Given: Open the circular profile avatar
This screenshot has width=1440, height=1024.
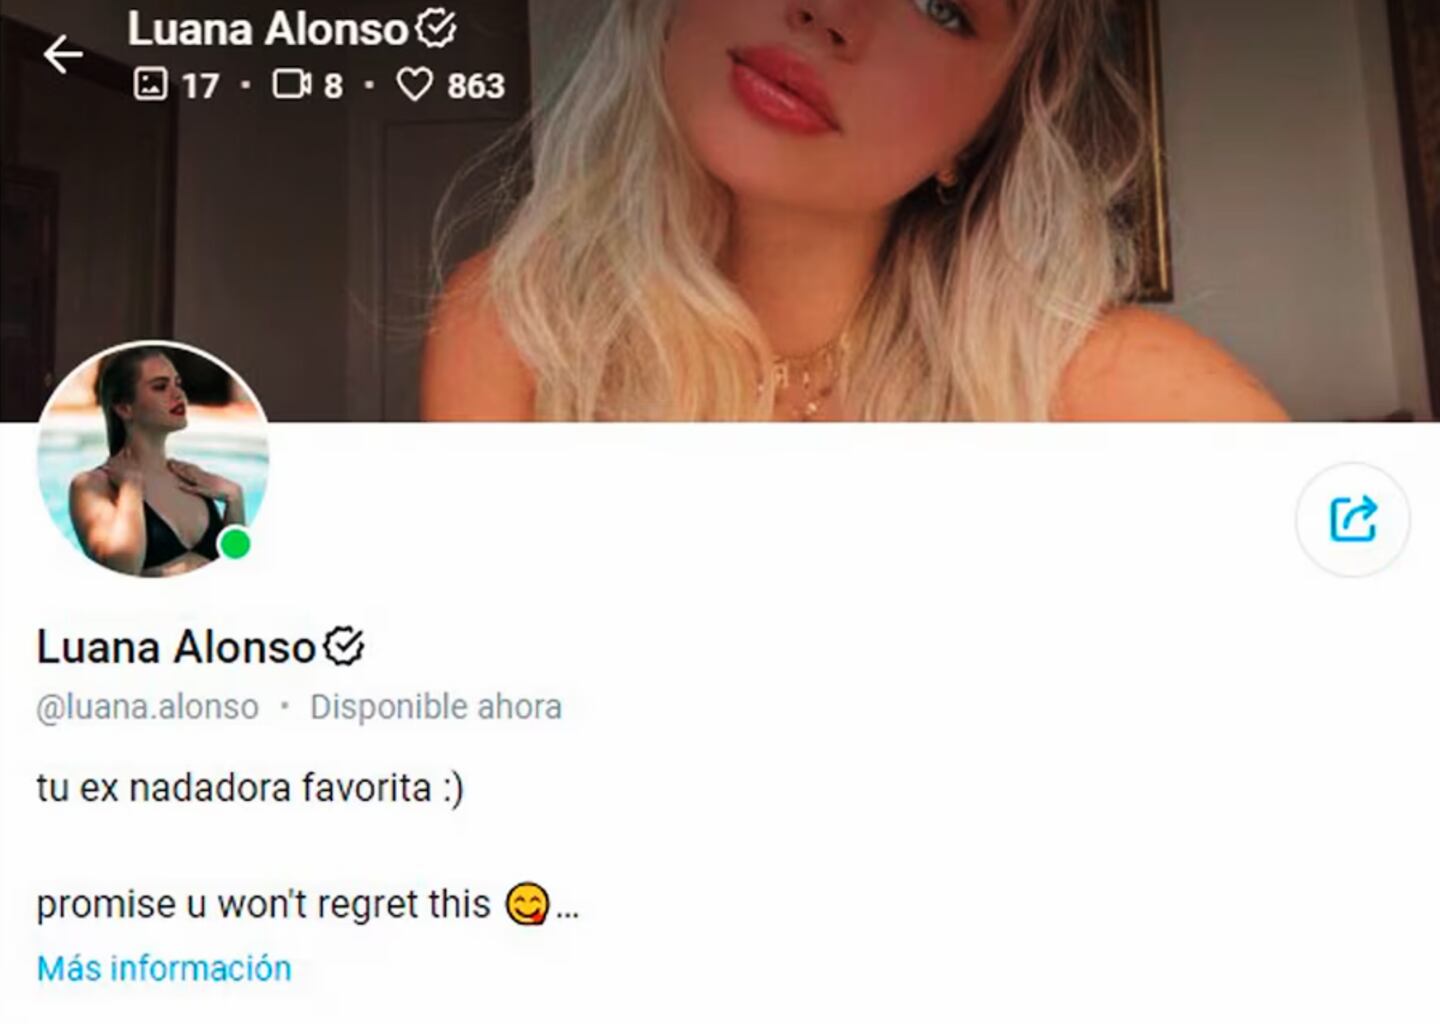Looking at the screenshot, I should [x=153, y=461].
